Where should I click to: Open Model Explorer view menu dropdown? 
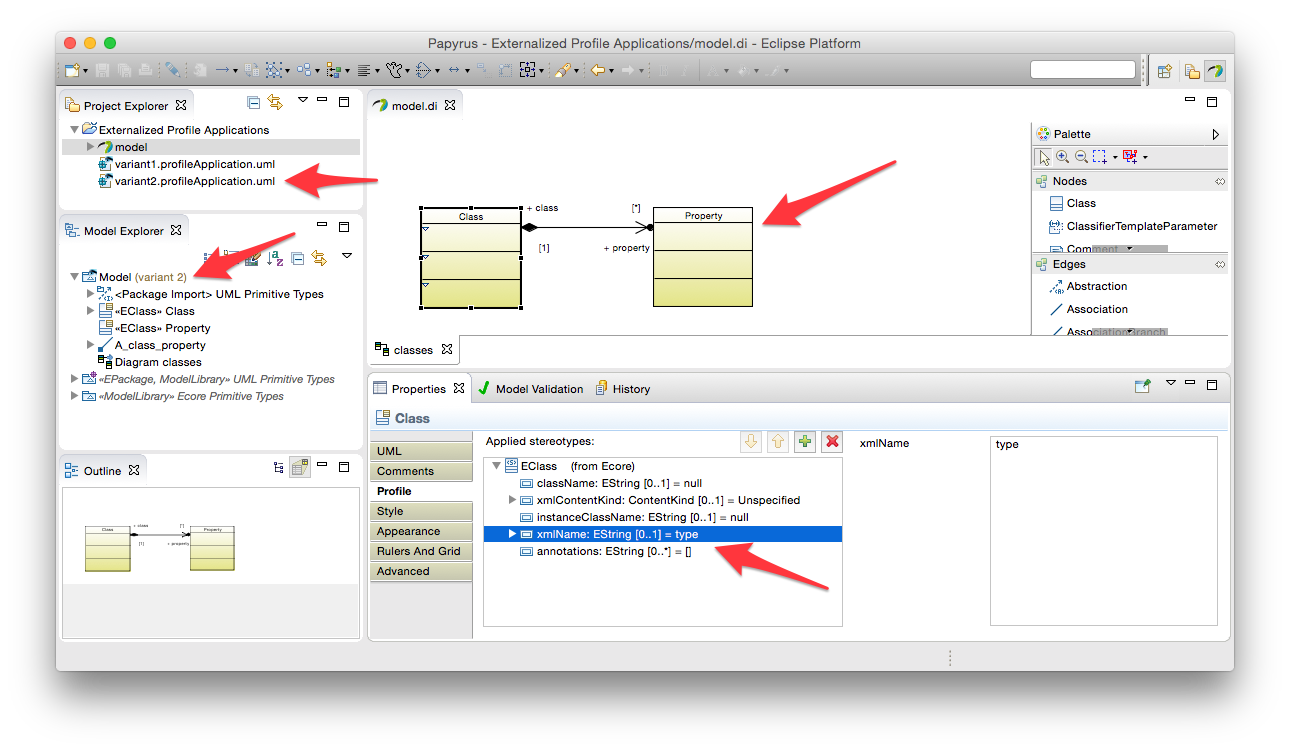point(347,256)
